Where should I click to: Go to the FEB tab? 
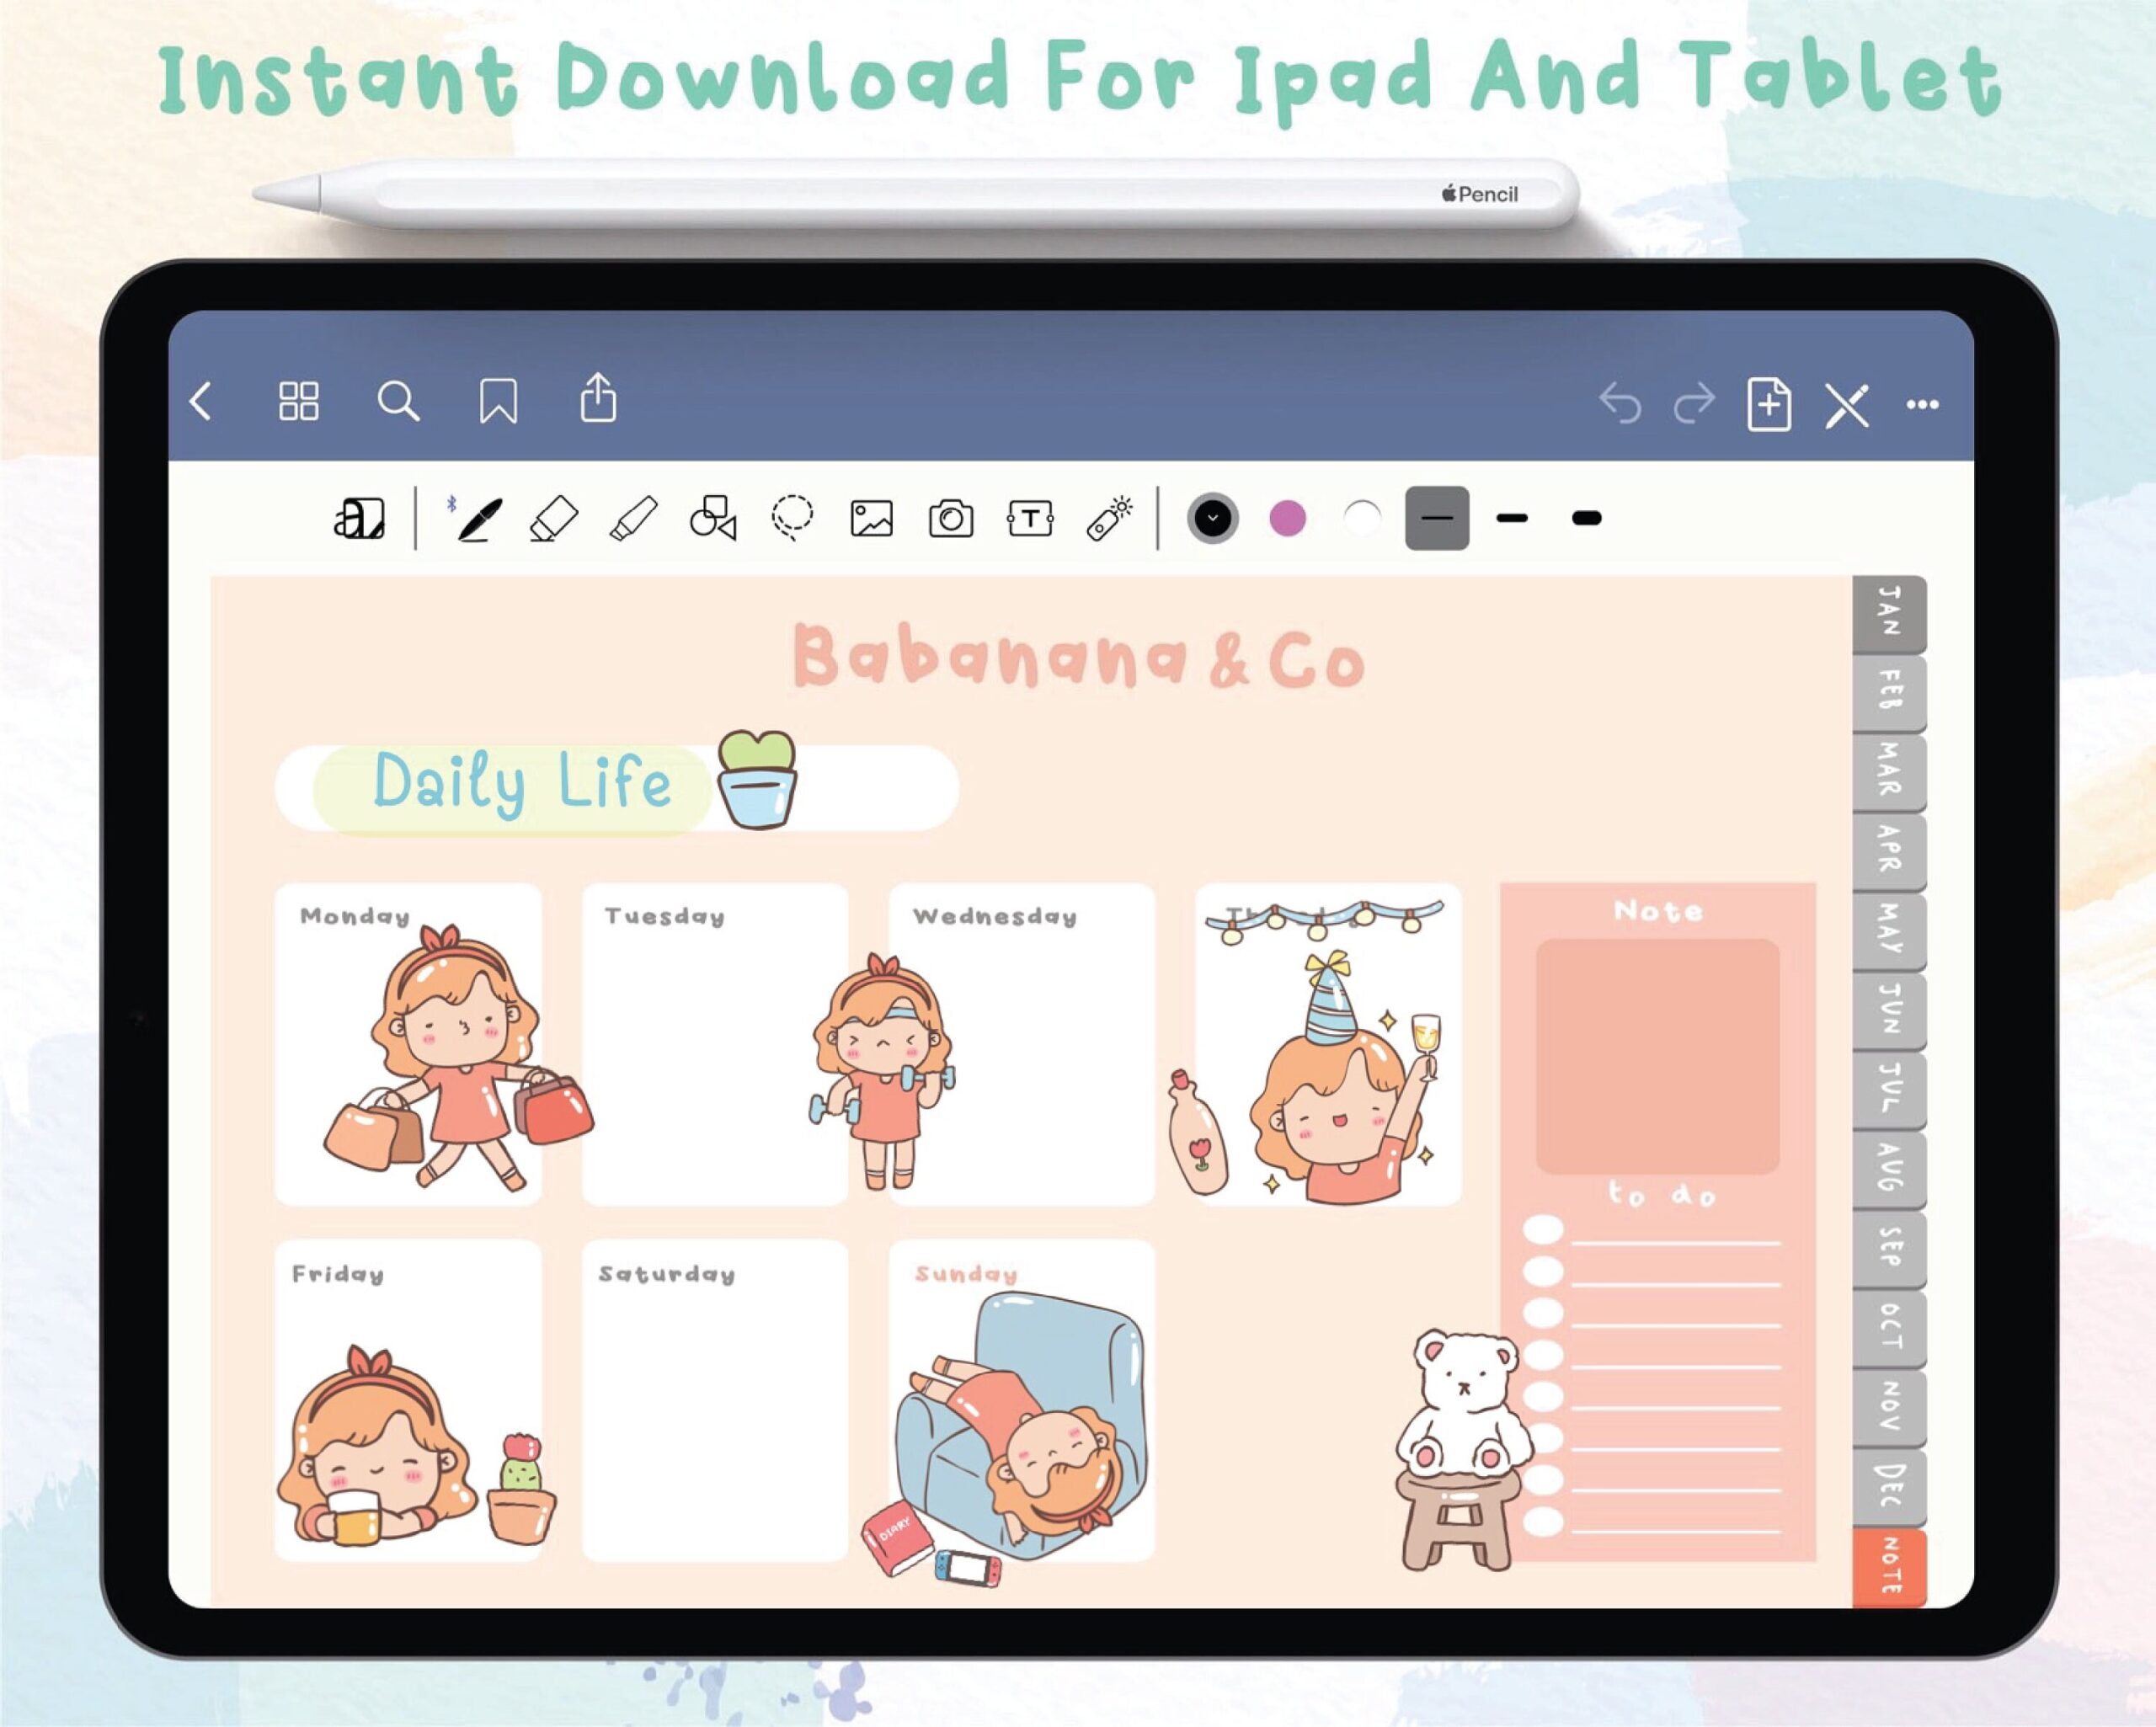coord(1889,694)
